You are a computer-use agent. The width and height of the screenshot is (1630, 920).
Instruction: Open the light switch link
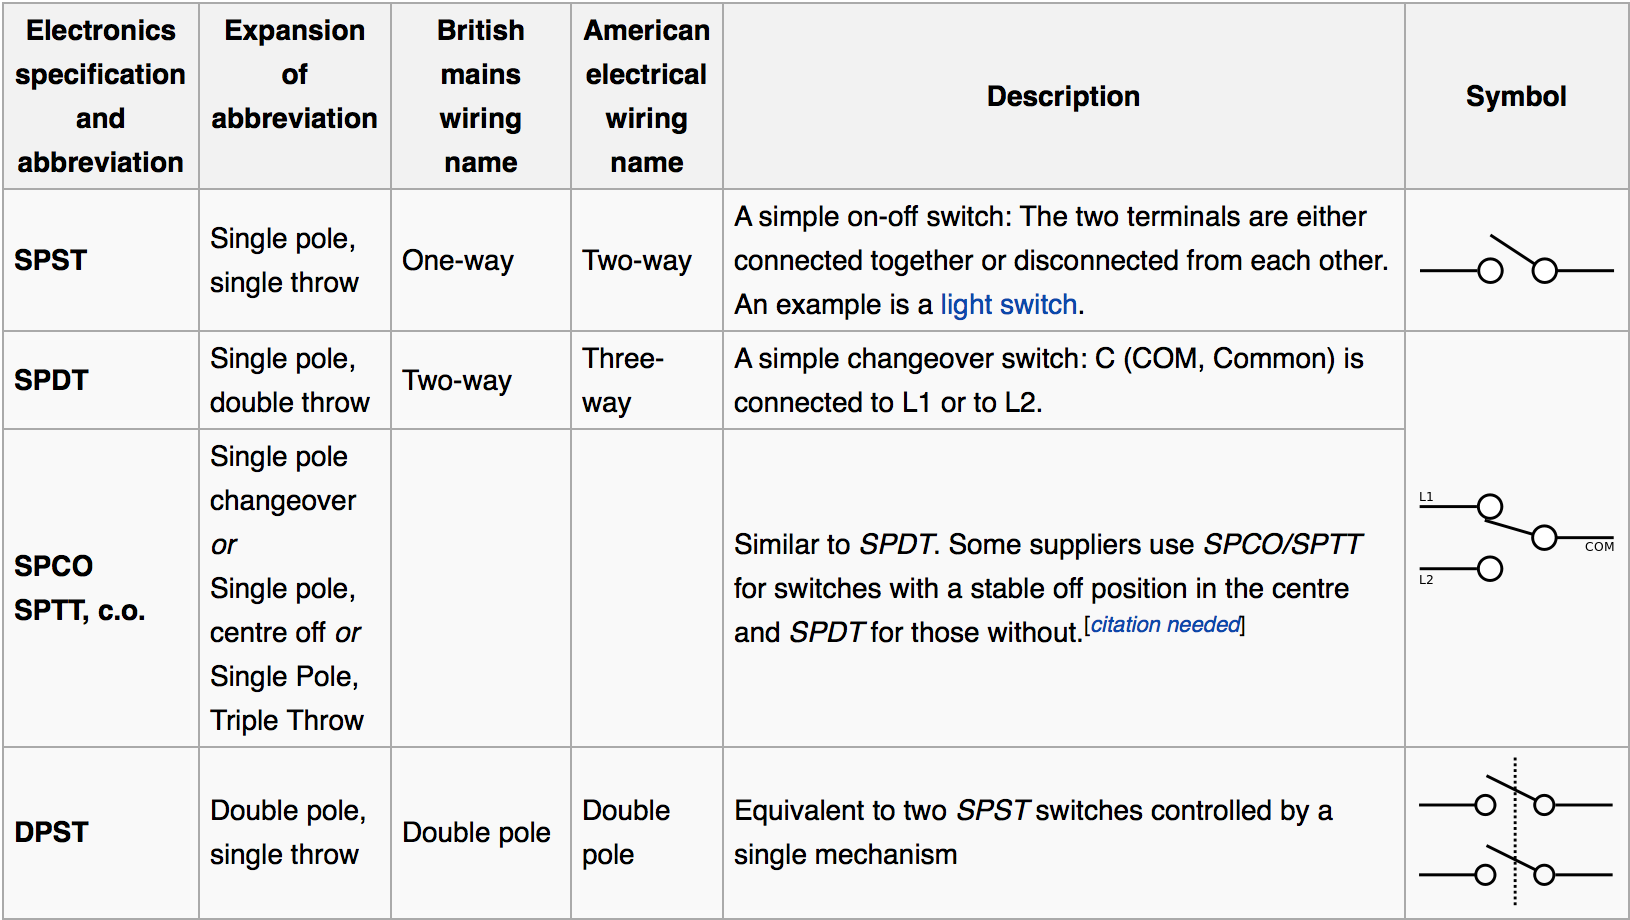[1008, 304]
